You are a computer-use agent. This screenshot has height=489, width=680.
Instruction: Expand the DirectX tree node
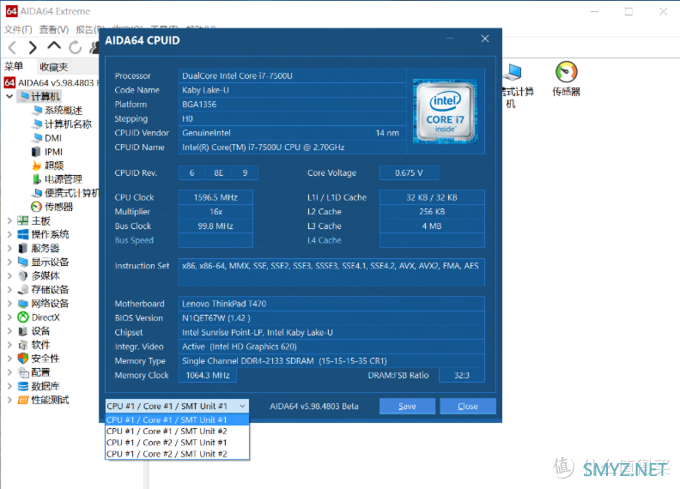(x=10, y=317)
